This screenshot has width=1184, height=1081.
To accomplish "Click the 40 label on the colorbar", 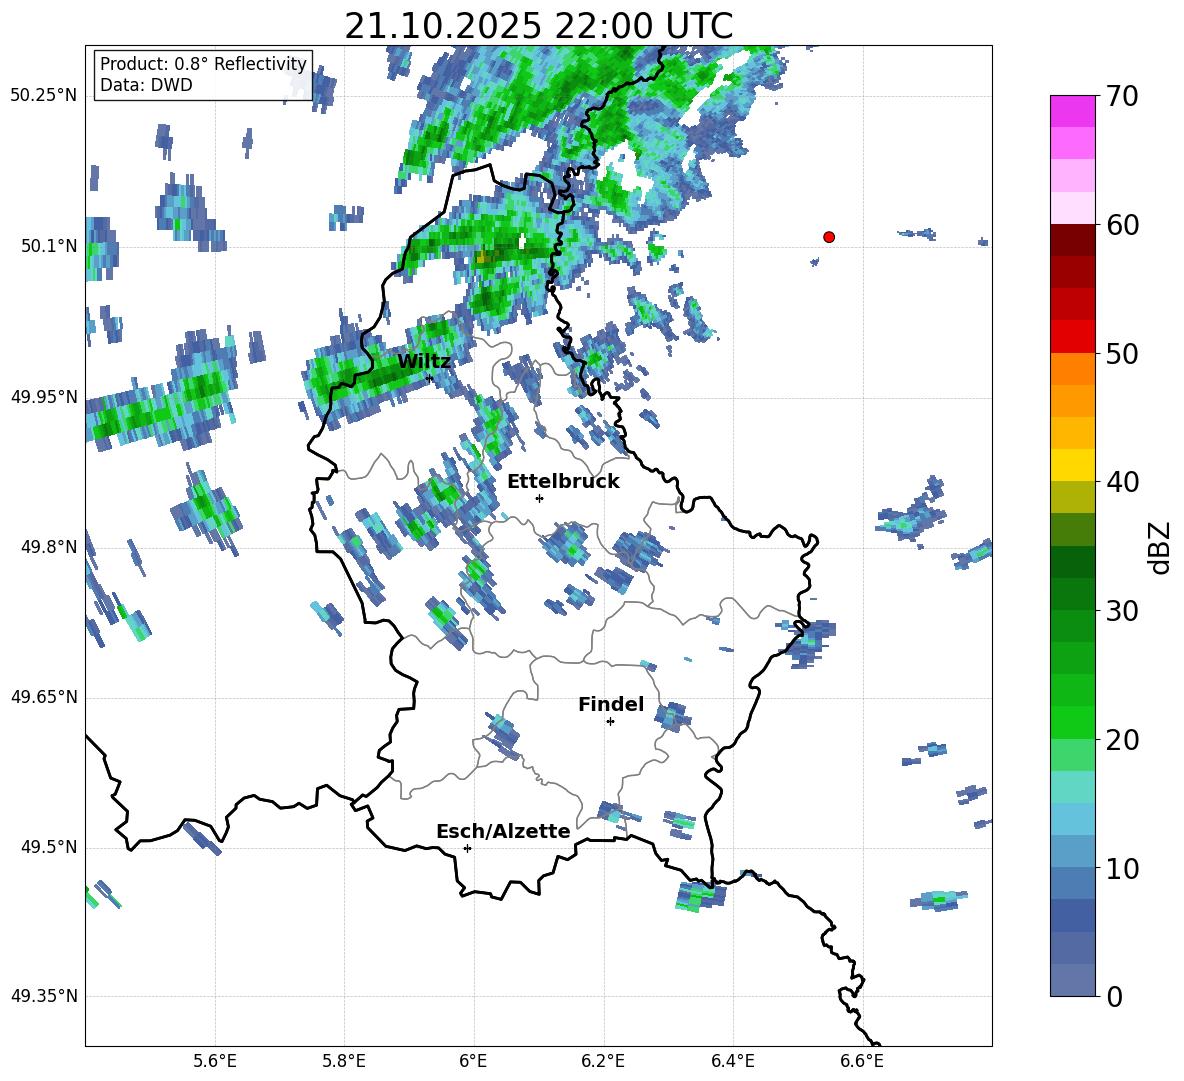I will (1122, 482).
